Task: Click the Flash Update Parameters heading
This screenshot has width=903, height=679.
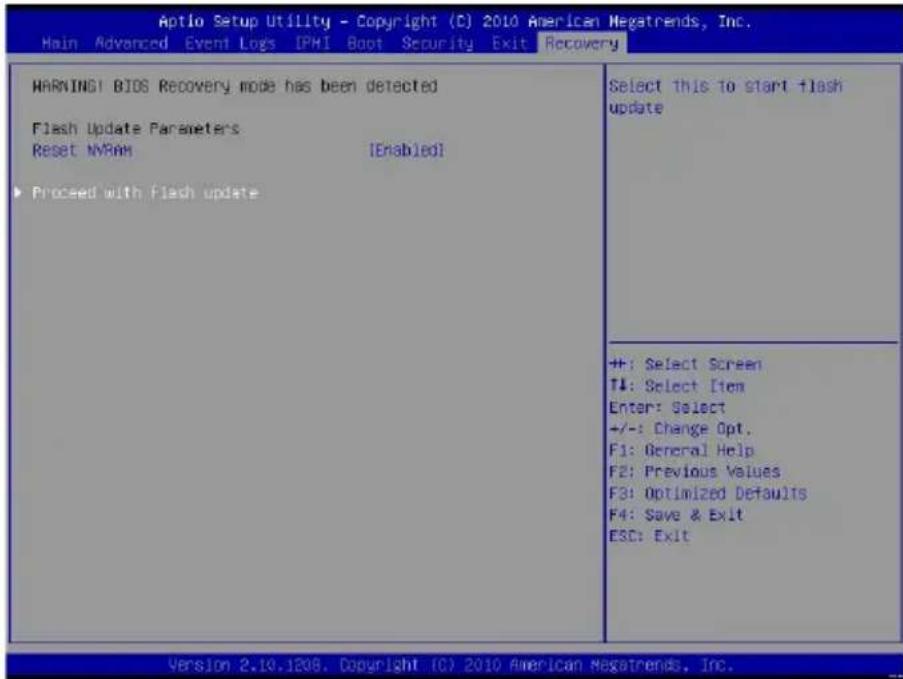Action: pos(135,128)
